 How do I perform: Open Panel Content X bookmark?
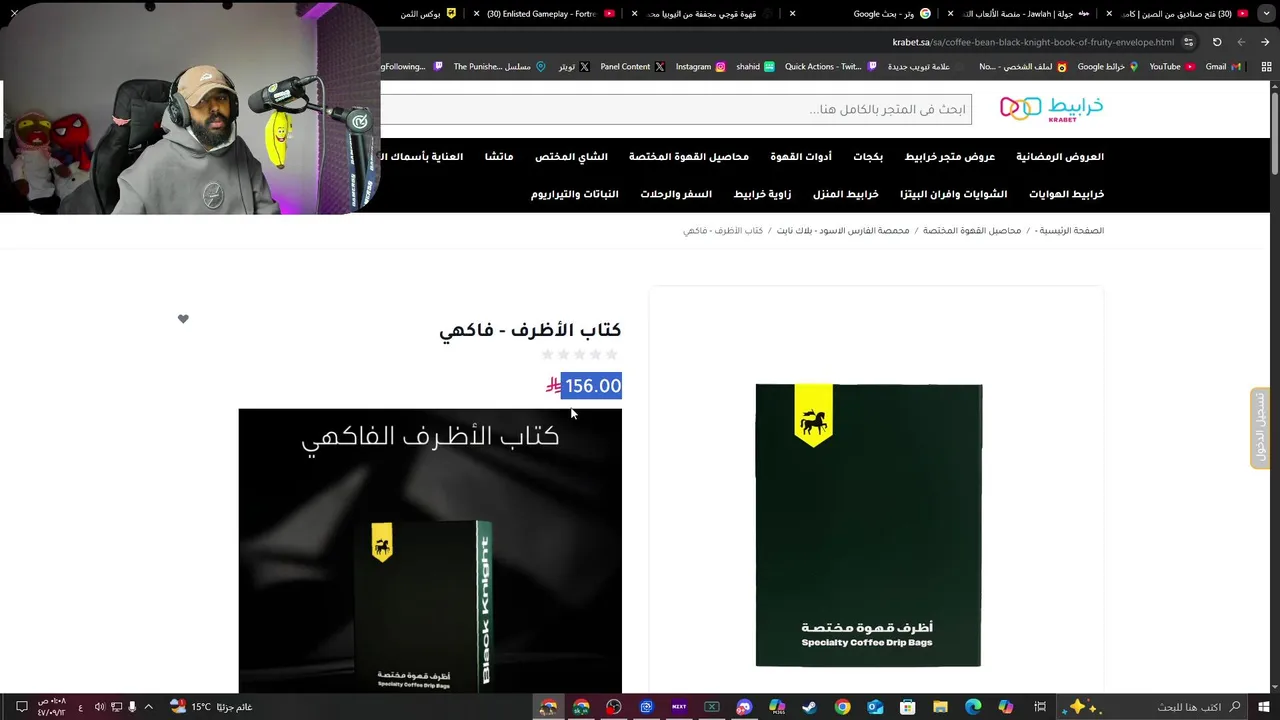tap(632, 67)
